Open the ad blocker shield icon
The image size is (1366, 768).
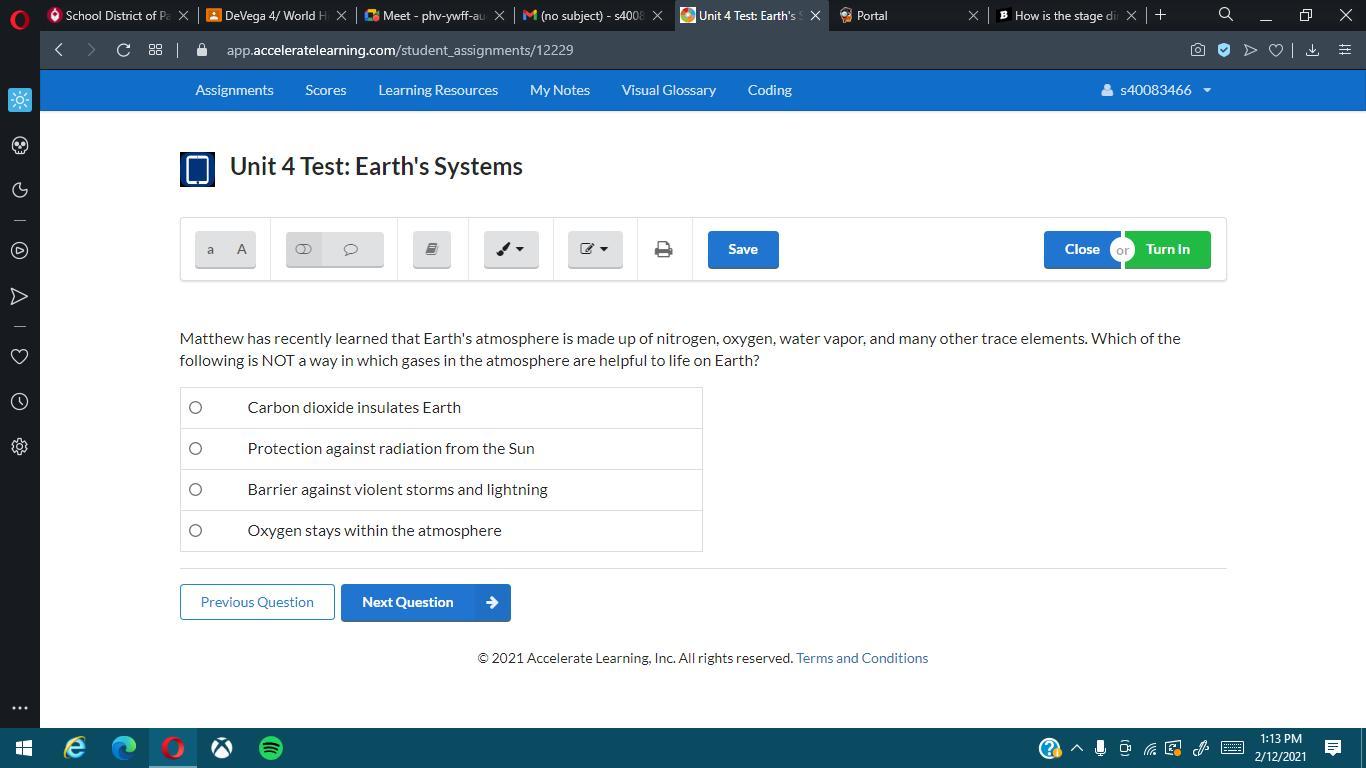[x=1223, y=50]
